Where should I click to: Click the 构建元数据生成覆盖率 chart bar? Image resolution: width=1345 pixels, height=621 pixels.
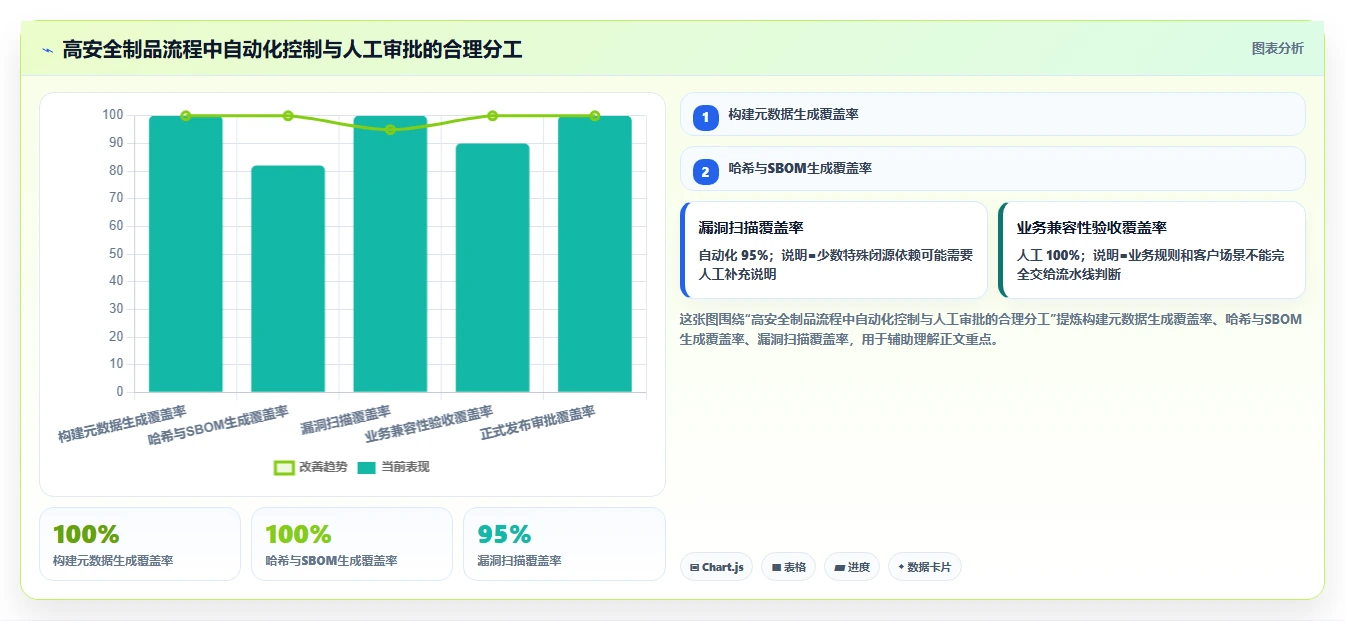(x=186, y=254)
